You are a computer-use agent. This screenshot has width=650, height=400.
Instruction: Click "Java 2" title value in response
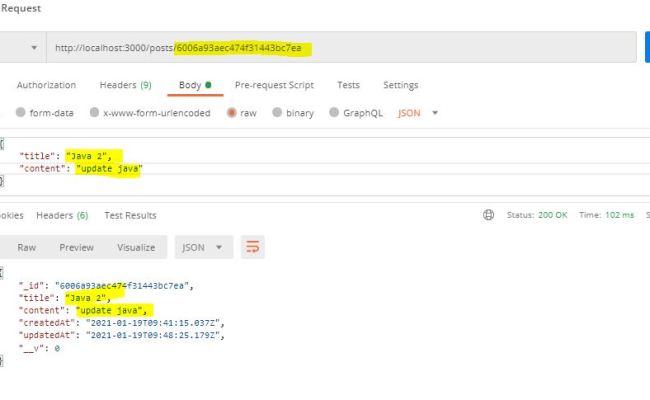tap(86, 298)
